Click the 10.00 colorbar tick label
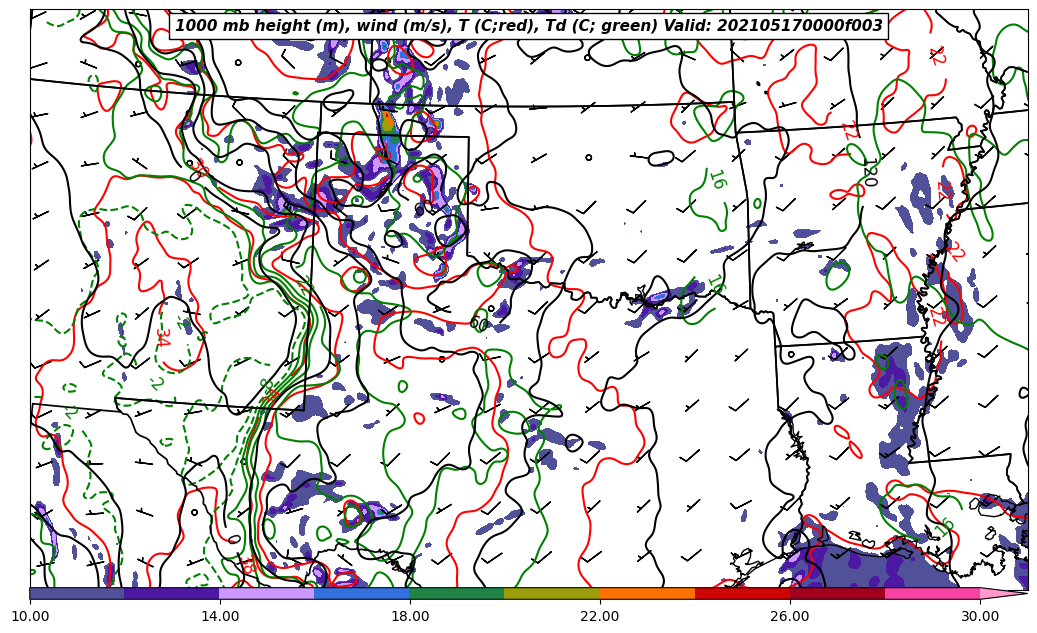 [x=30, y=616]
